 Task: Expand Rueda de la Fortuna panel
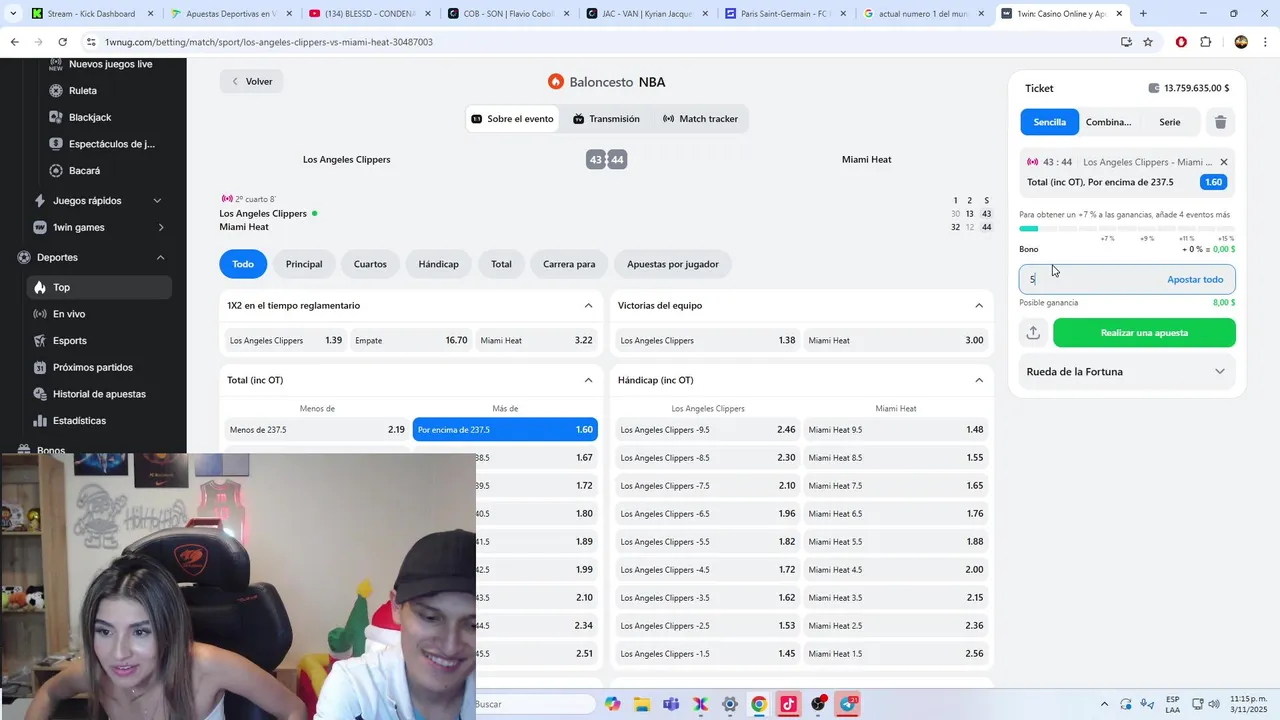tap(1127, 371)
